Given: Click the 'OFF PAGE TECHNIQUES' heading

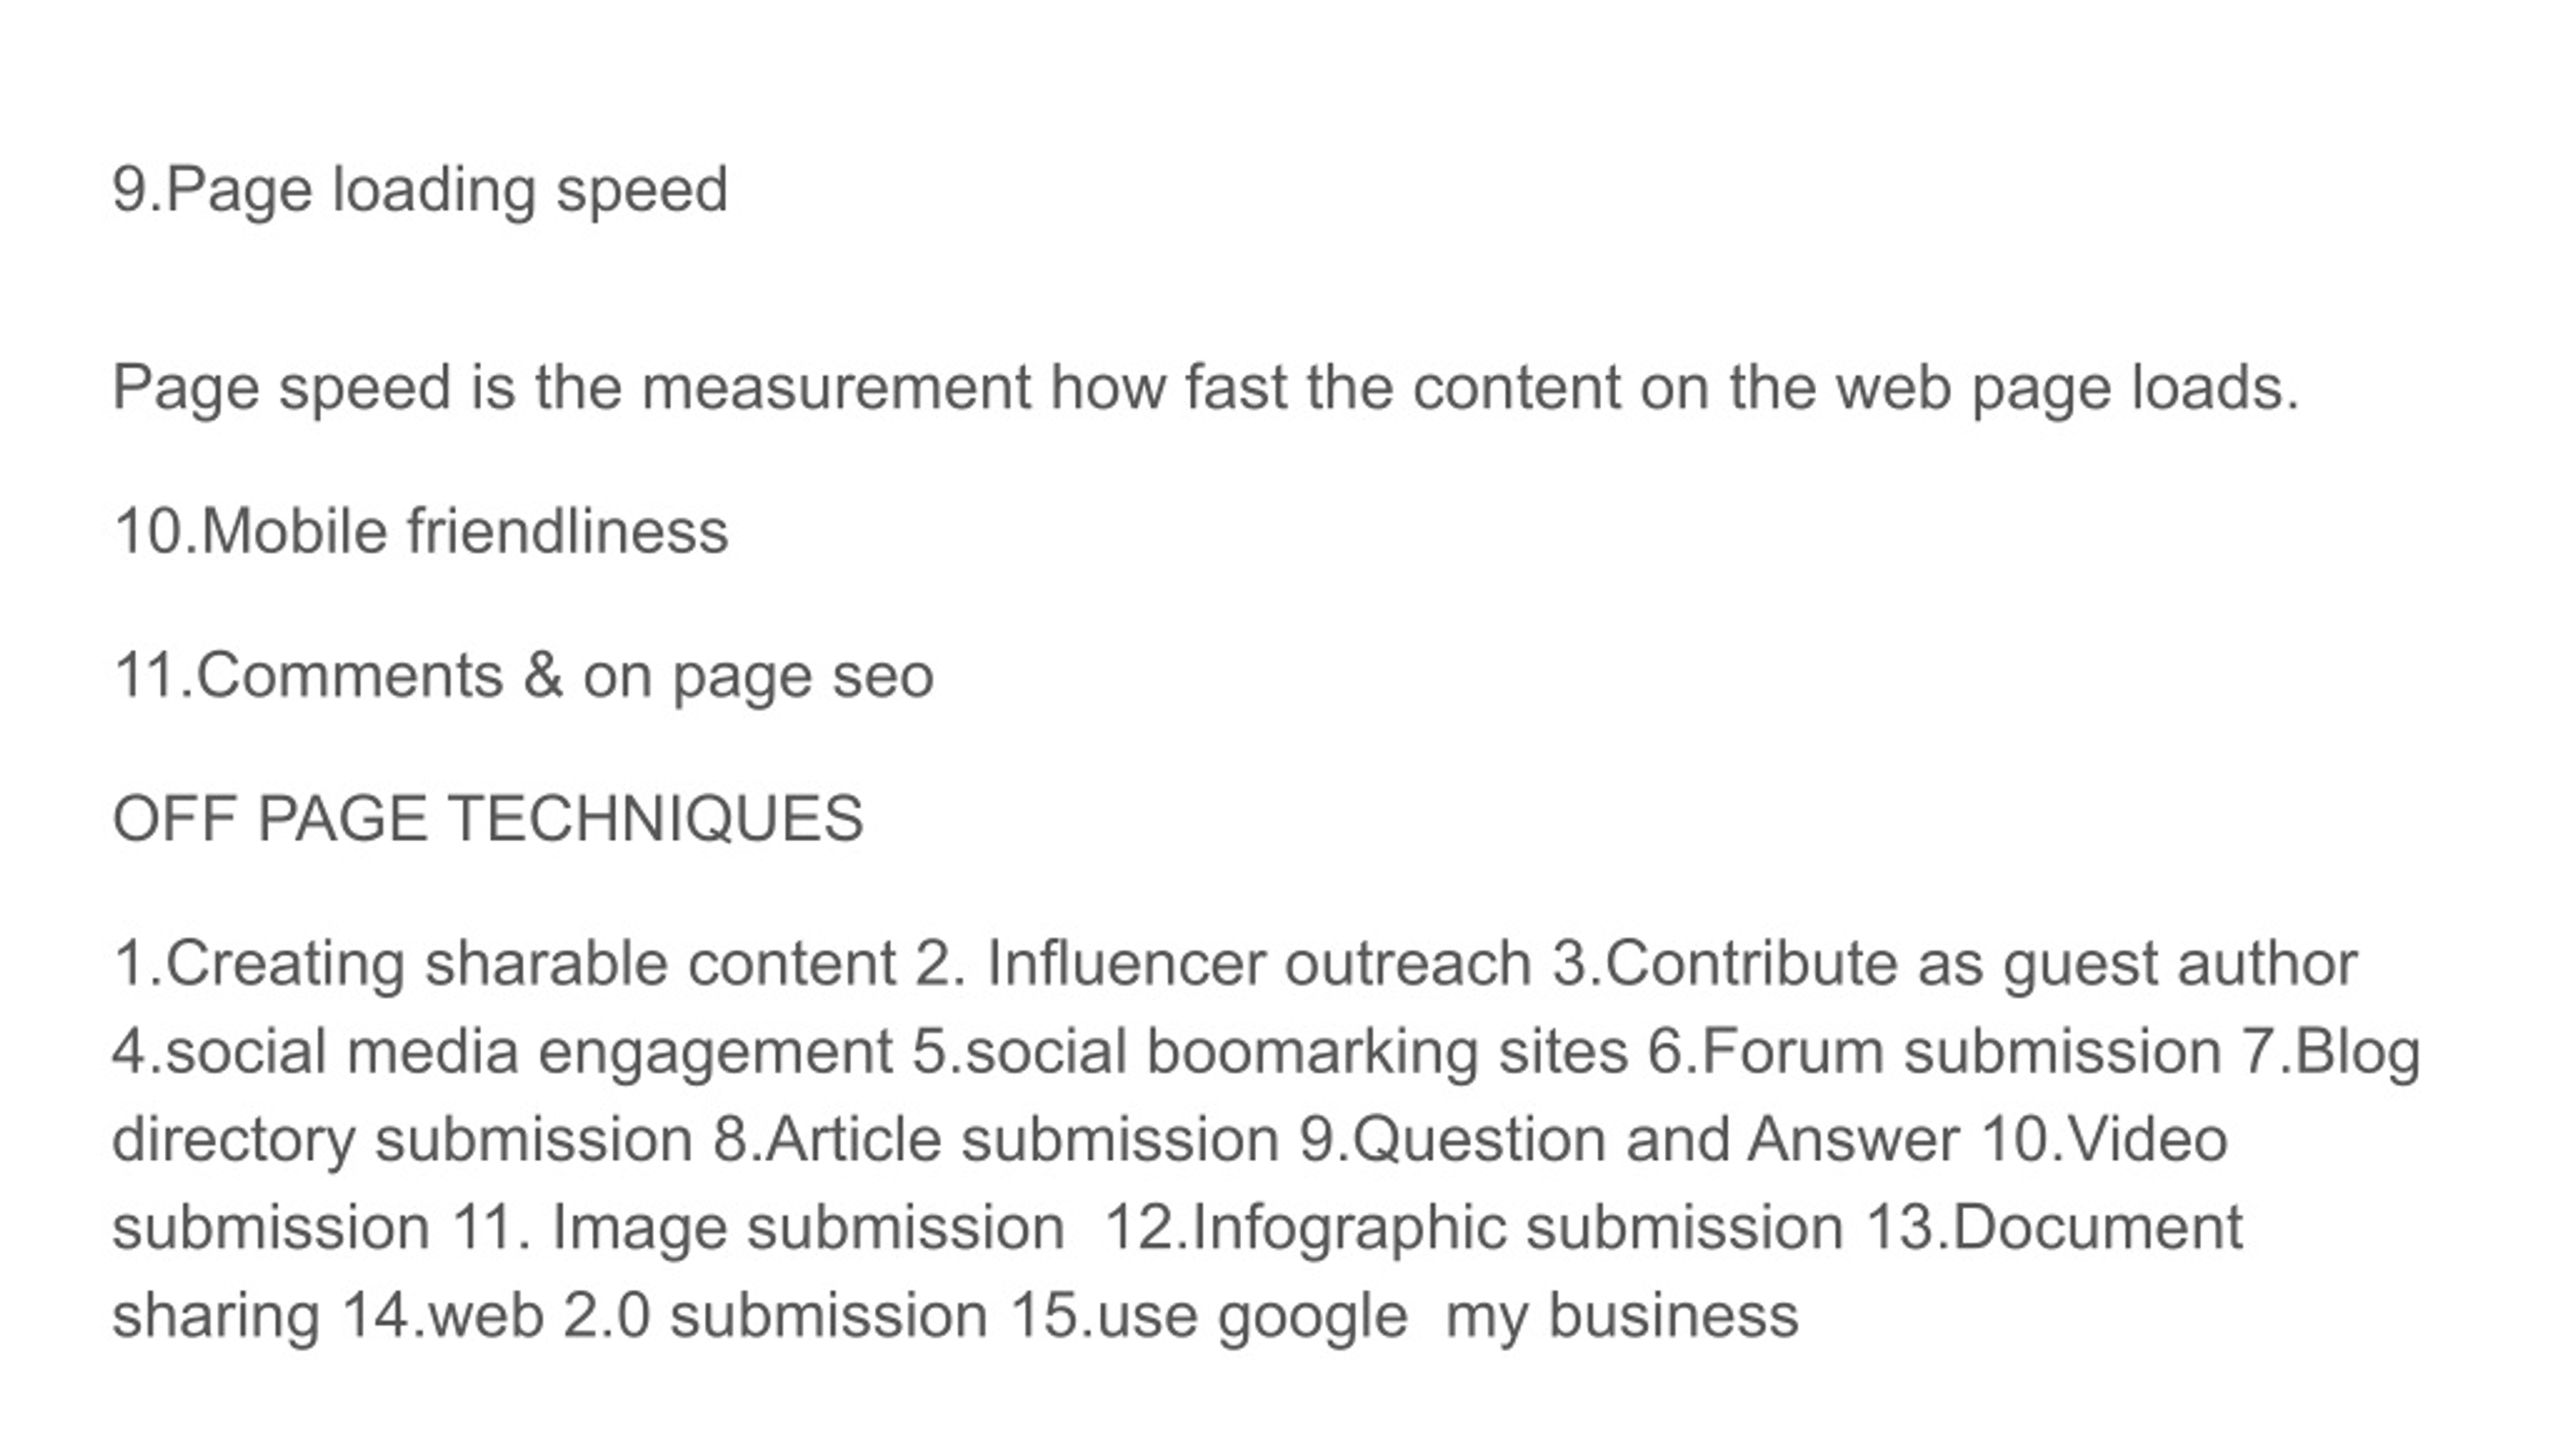Looking at the screenshot, I should 488,819.
